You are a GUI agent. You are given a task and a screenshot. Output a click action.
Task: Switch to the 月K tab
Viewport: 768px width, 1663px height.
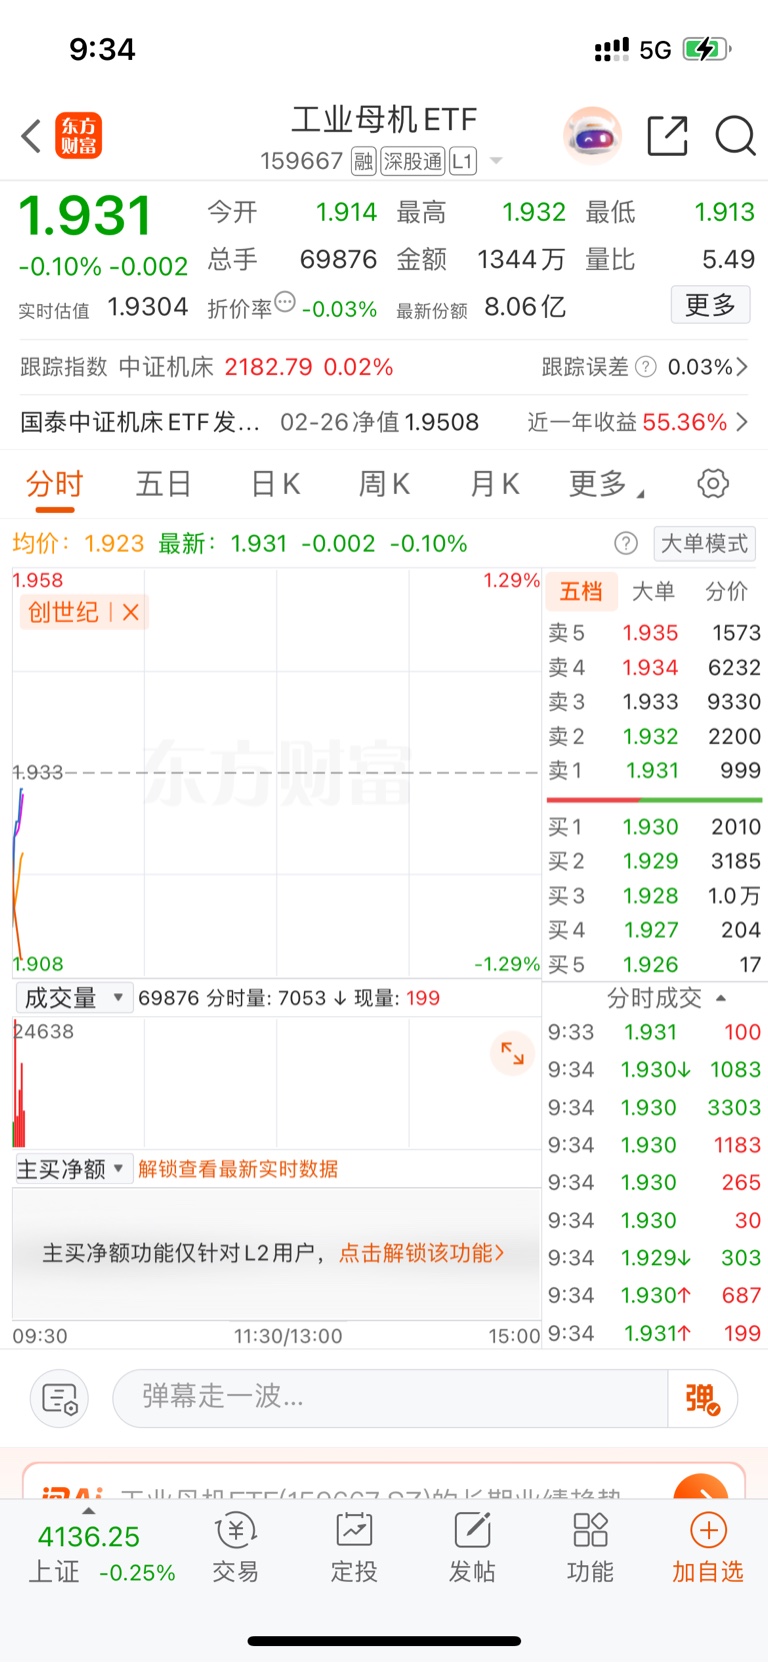494,484
